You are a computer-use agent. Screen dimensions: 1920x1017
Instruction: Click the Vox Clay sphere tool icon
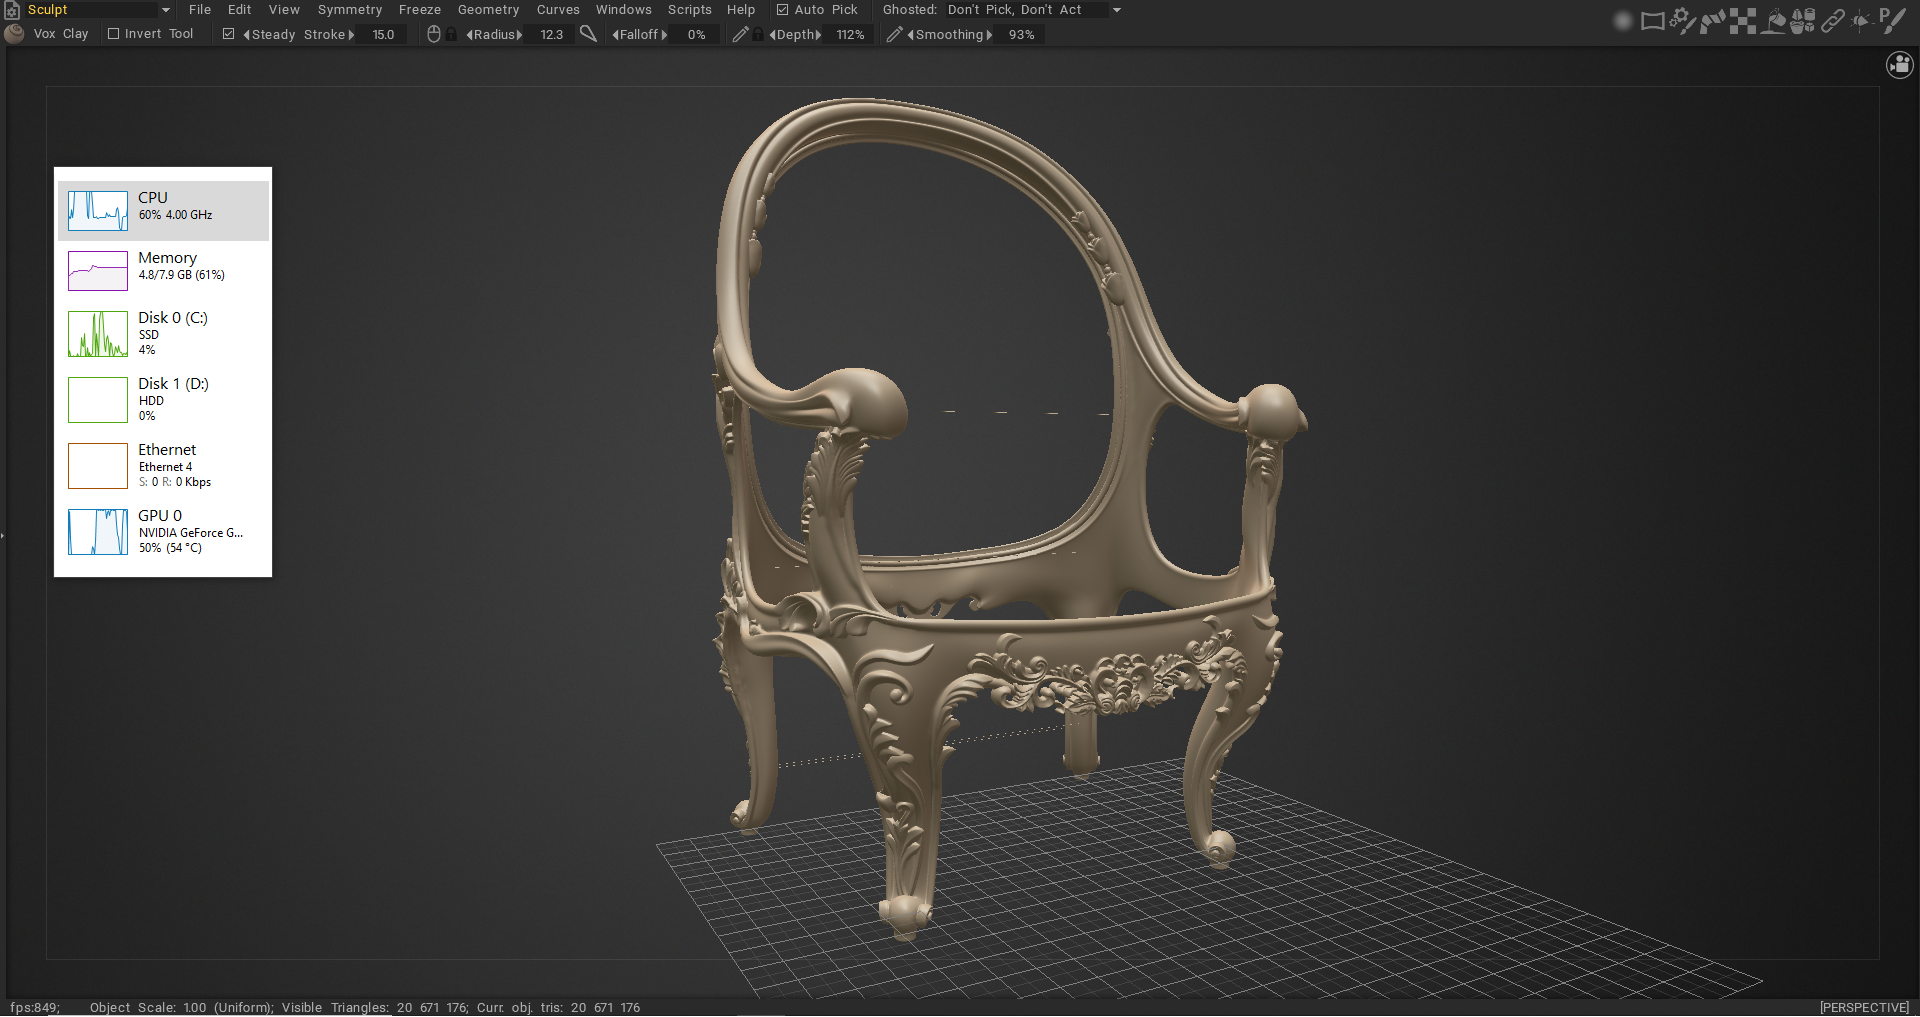(15, 34)
